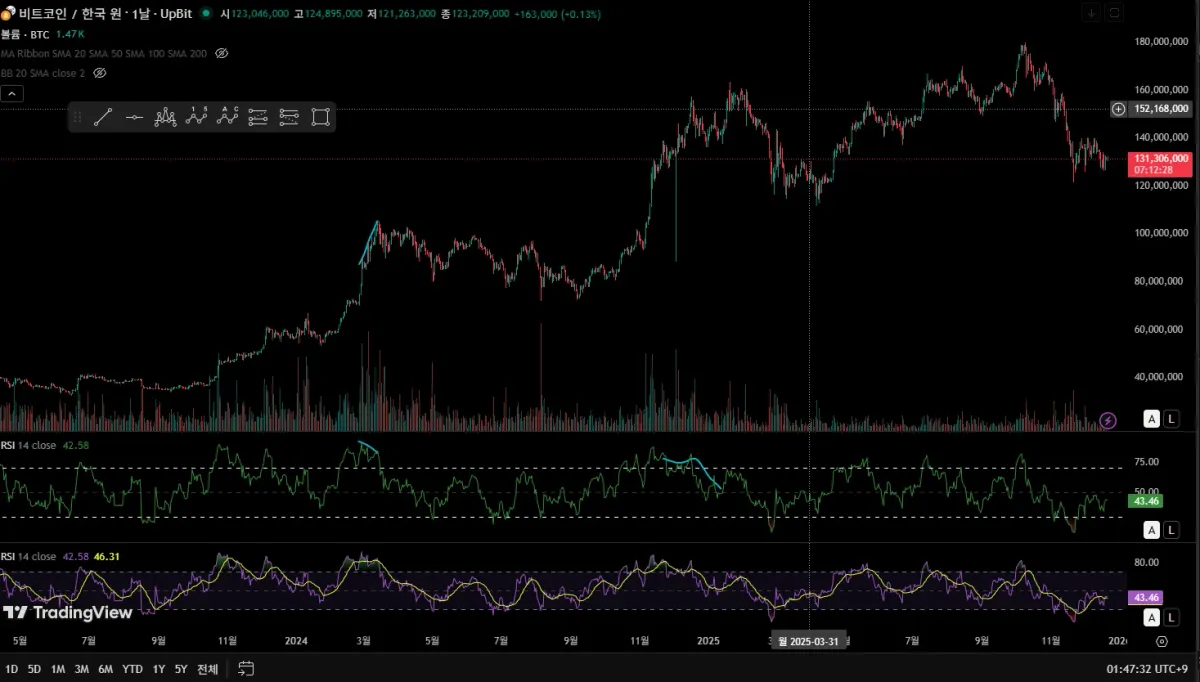Select the 6M date range
1200x682 pixels.
click(105, 669)
